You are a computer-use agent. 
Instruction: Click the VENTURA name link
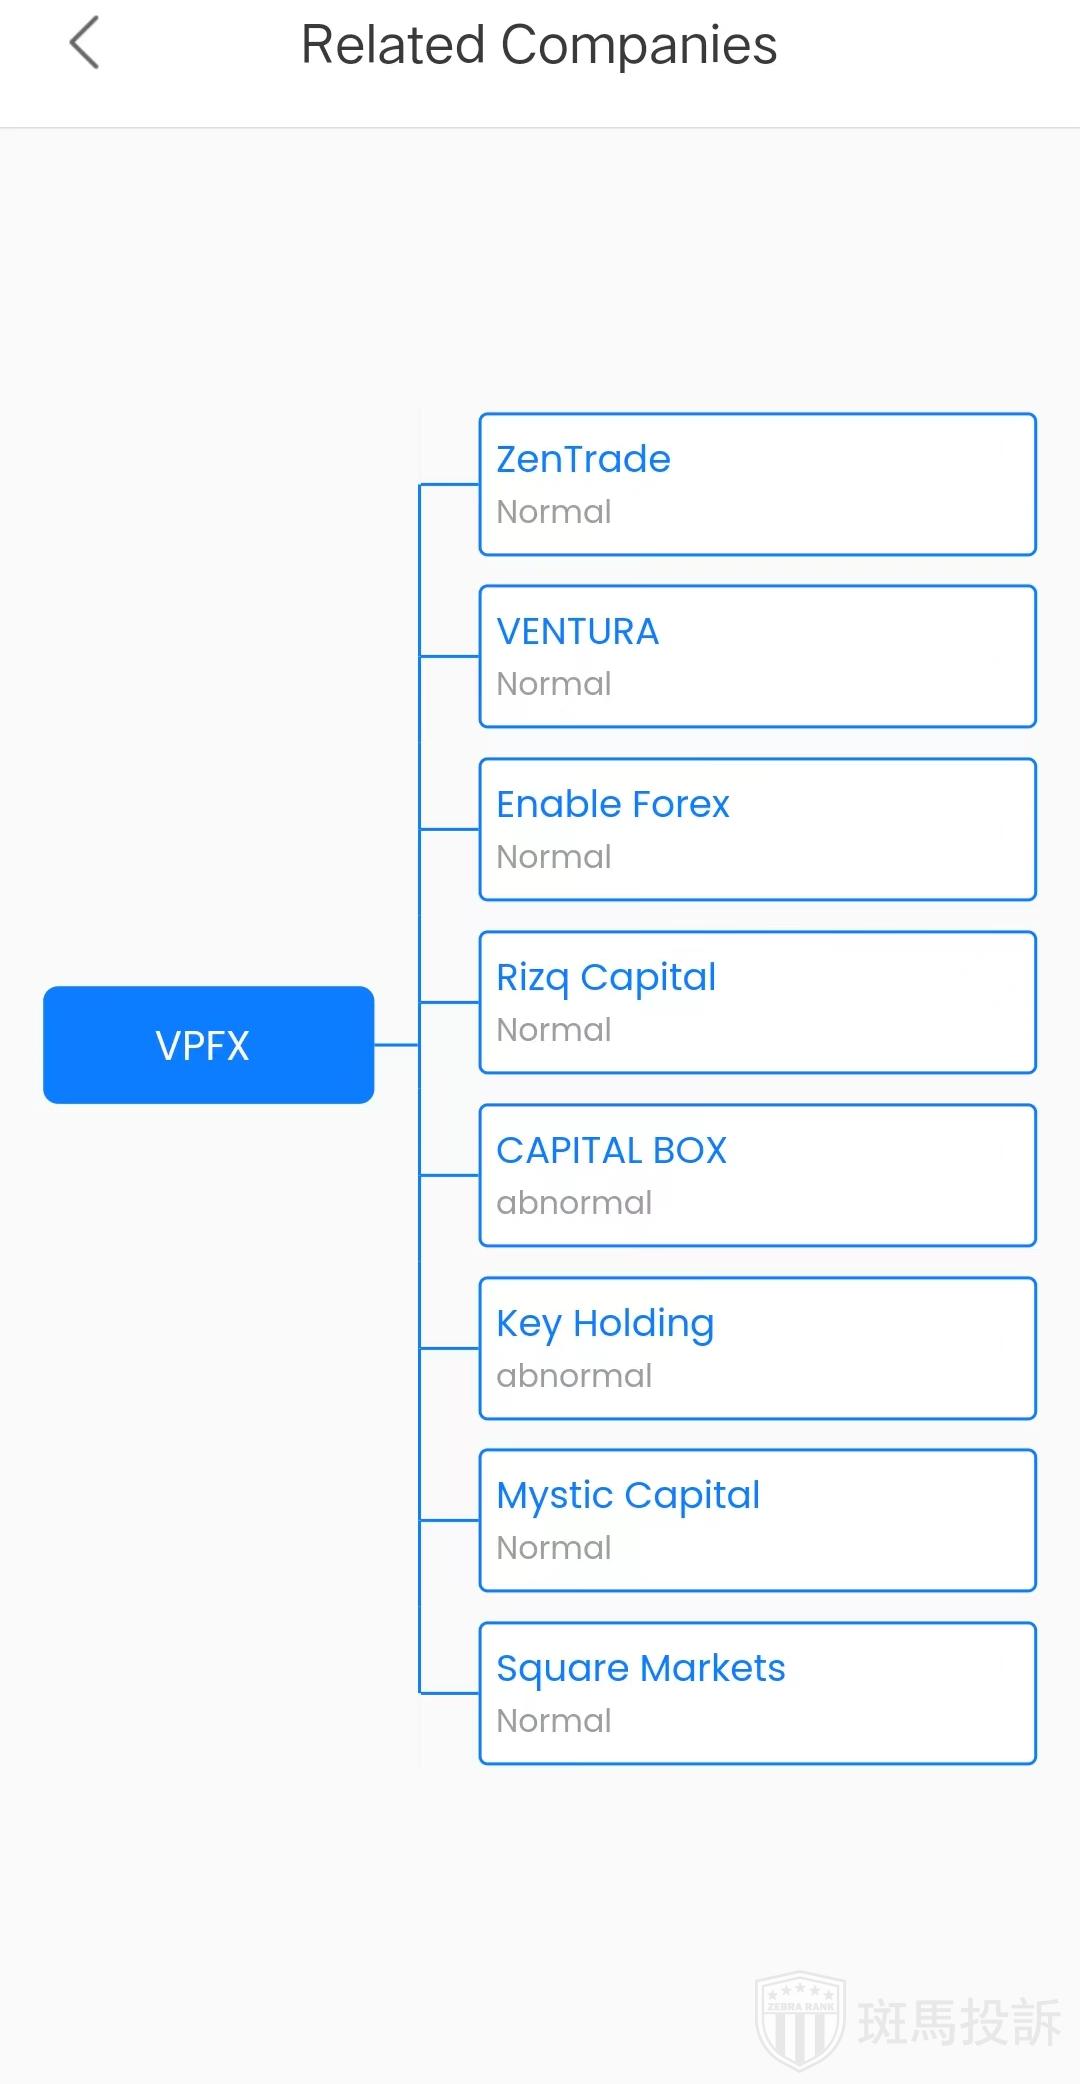pyautogui.click(x=577, y=632)
